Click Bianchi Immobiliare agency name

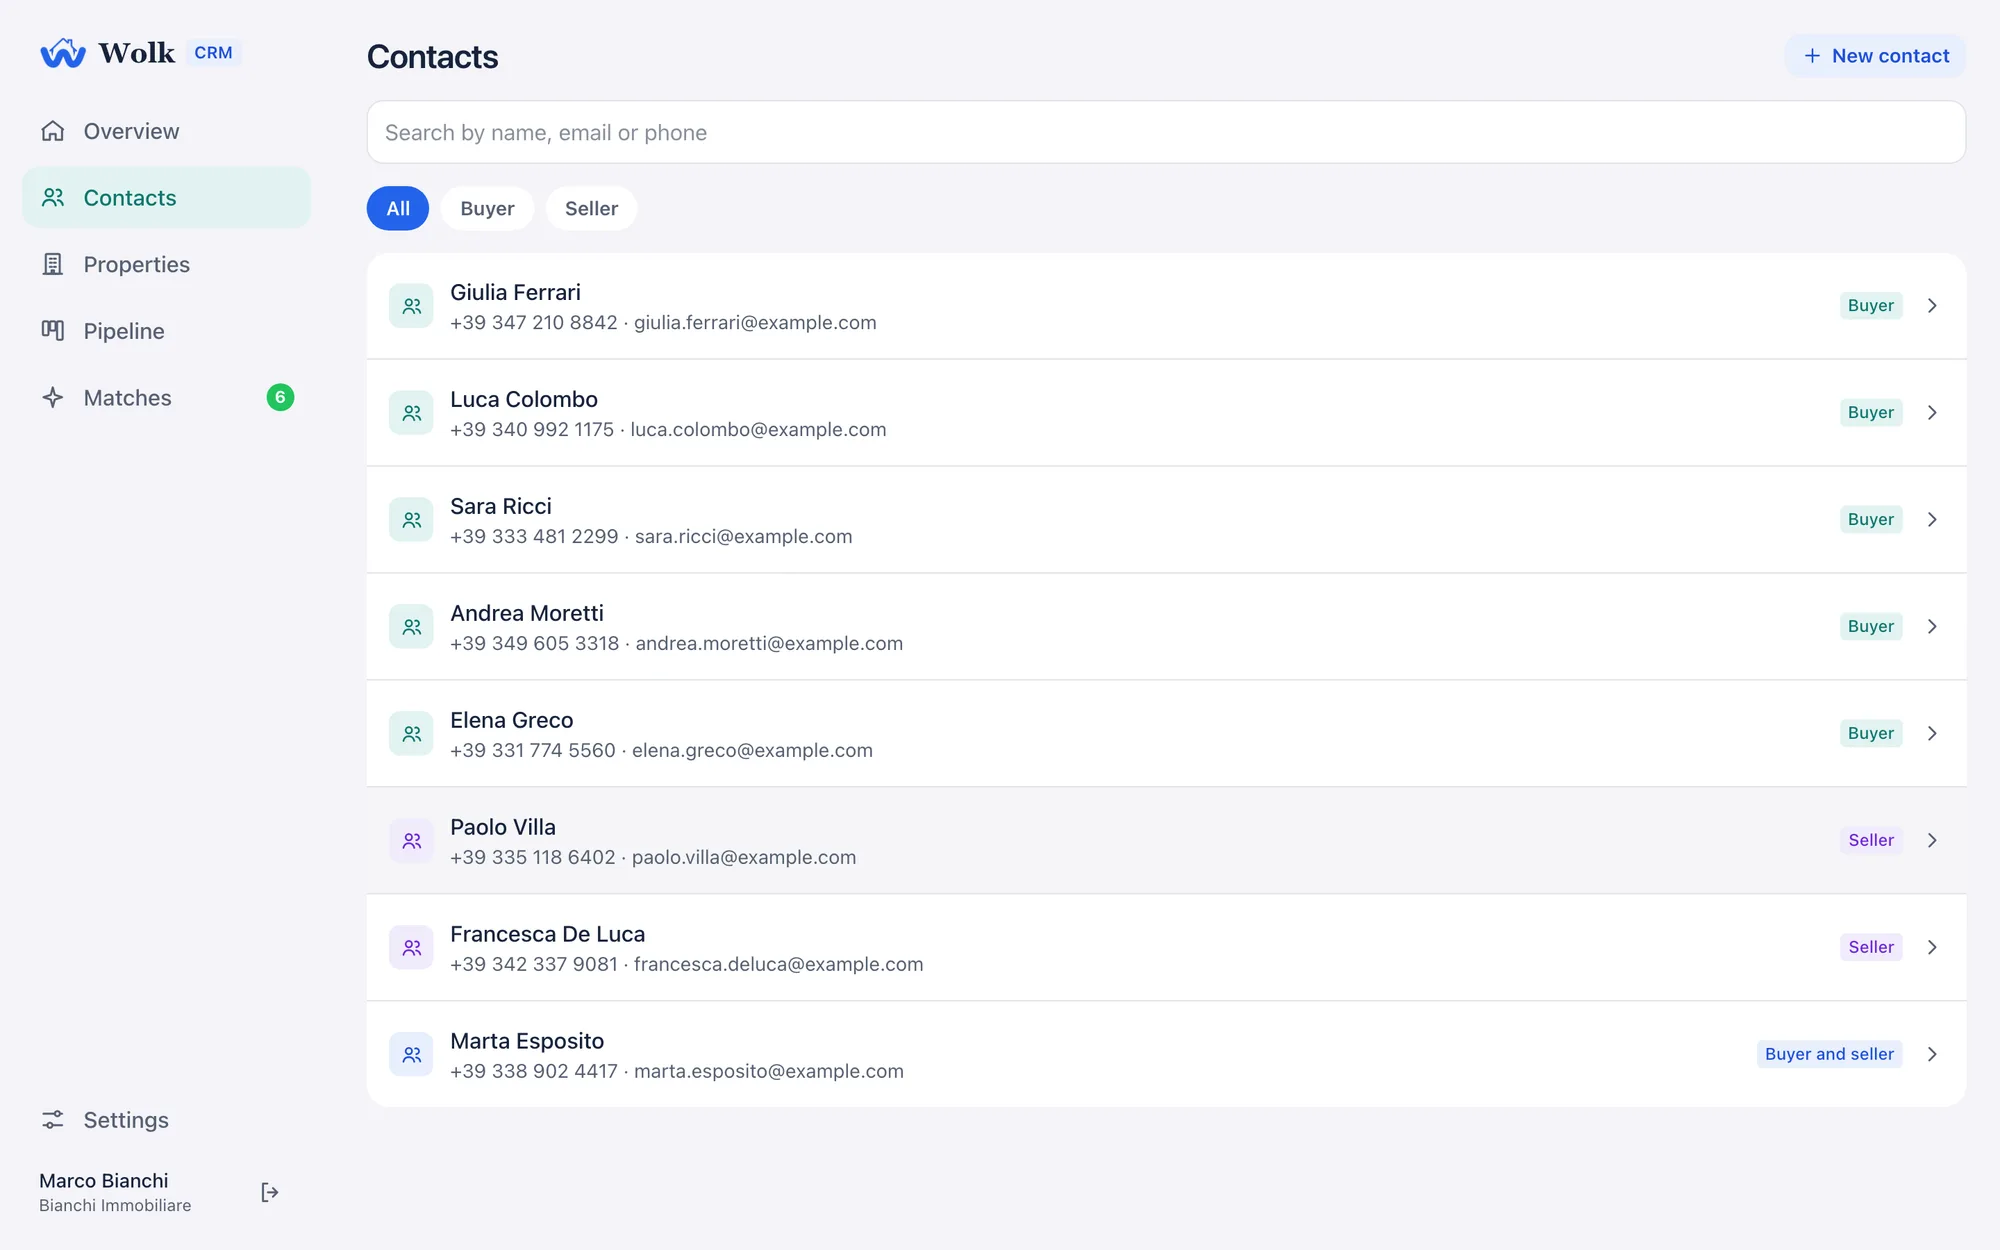coord(115,1206)
